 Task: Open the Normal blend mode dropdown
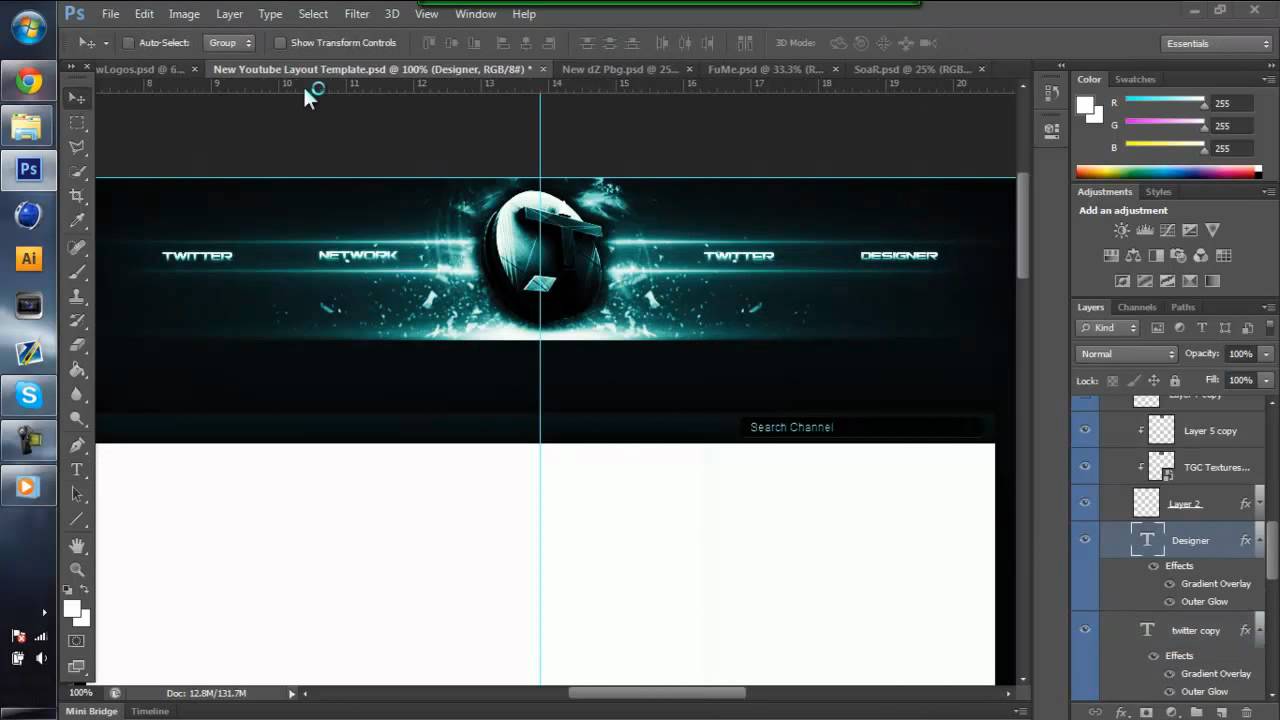click(1127, 354)
